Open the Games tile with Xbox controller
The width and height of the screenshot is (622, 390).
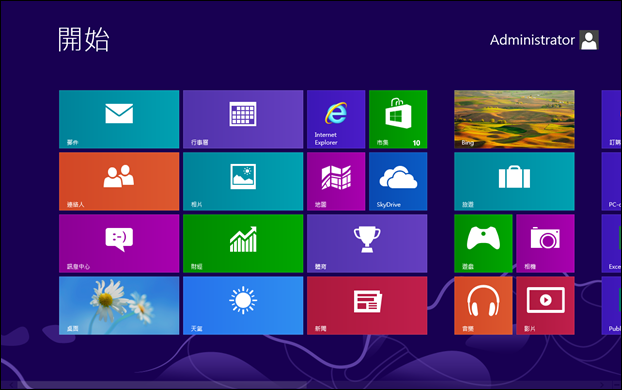click(483, 243)
